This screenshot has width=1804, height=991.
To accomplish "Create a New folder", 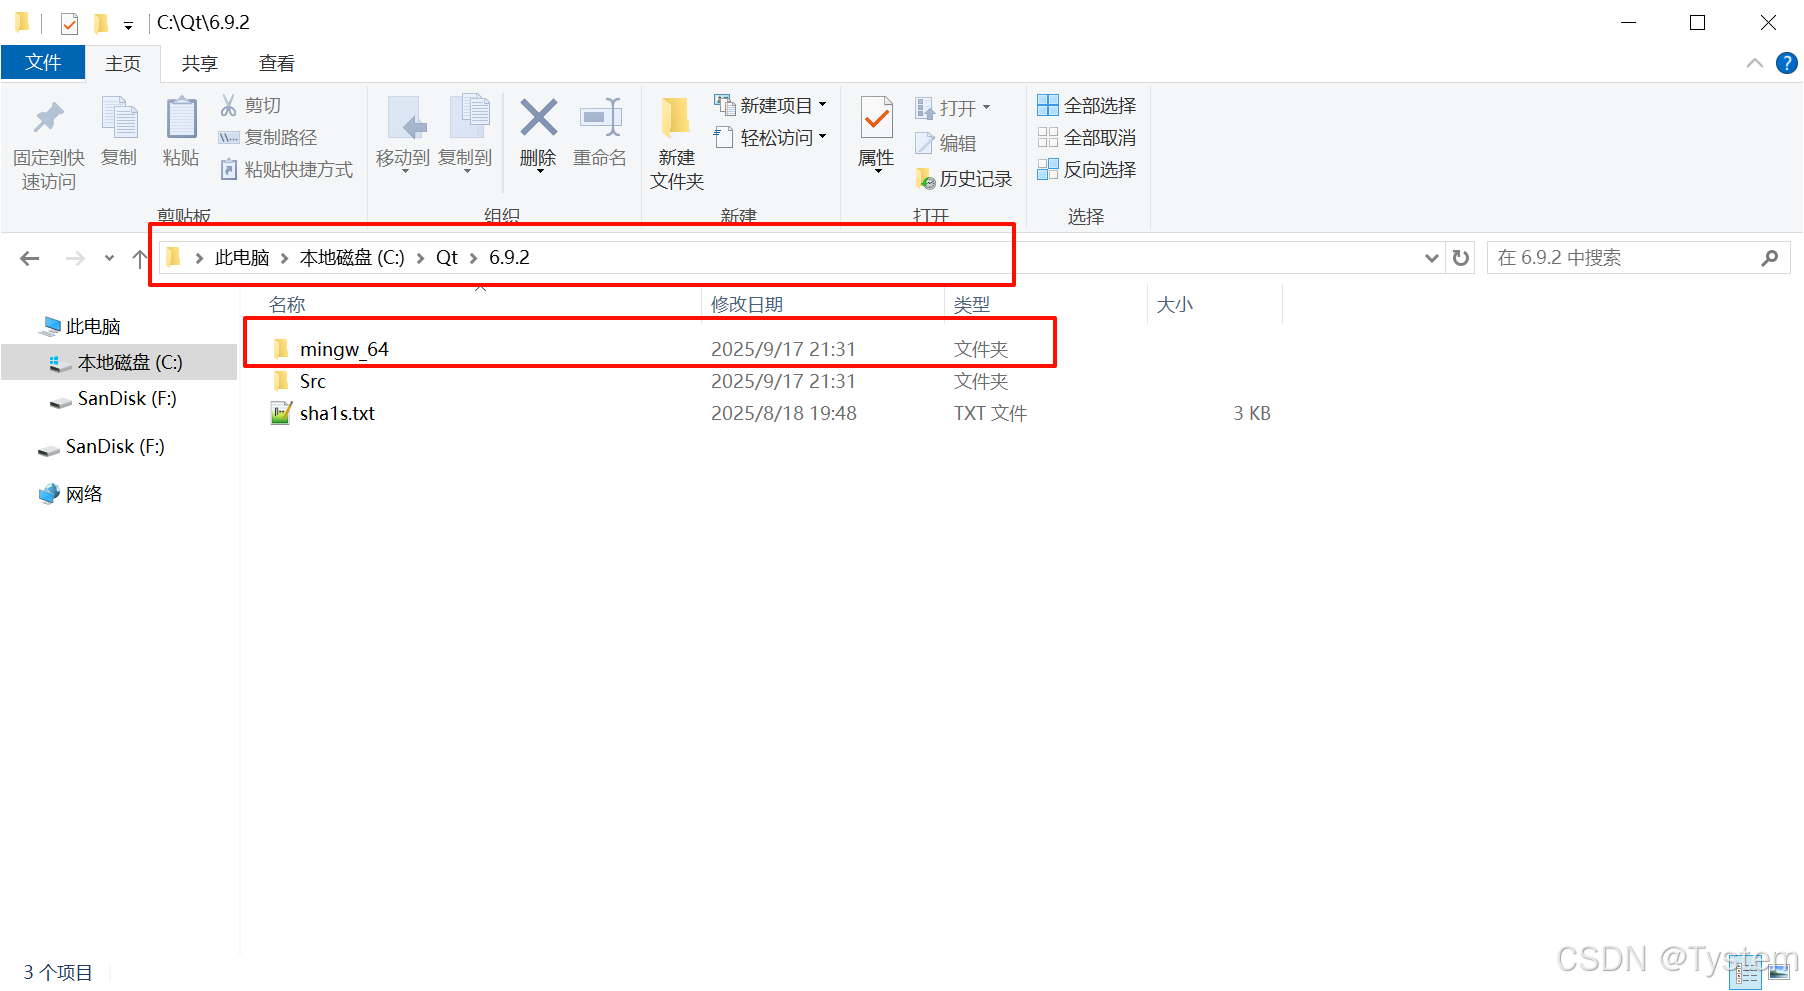I will click(x=677, y=143).
